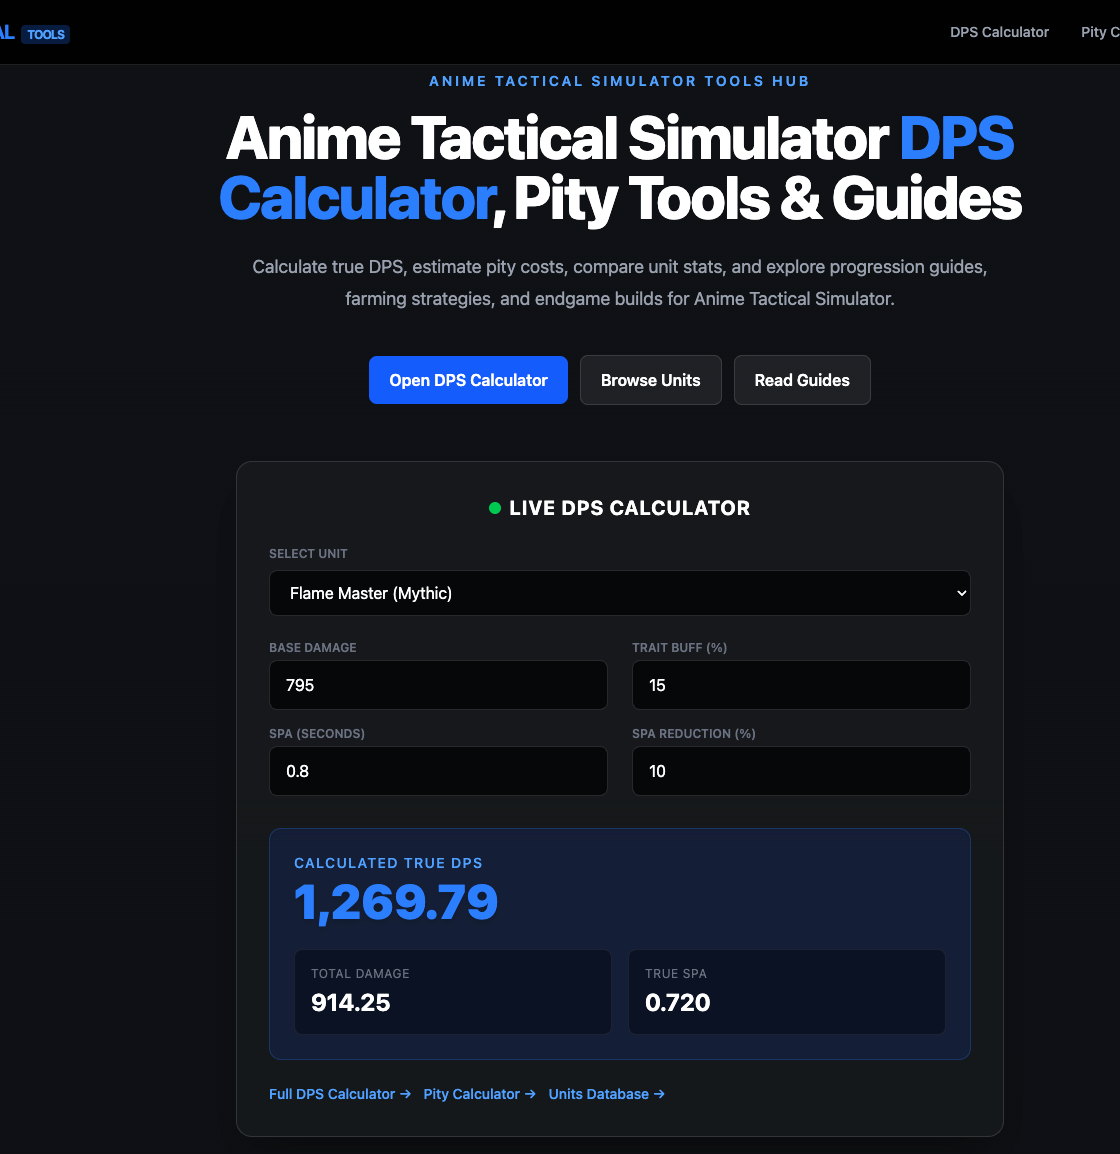
Task: Click the arrow icon after Pity Calculator
Action: click(x=529, y=1094)
